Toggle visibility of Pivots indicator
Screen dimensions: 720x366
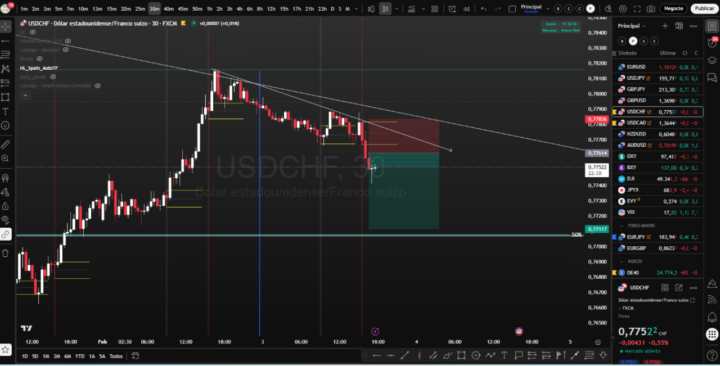(39, 59)
